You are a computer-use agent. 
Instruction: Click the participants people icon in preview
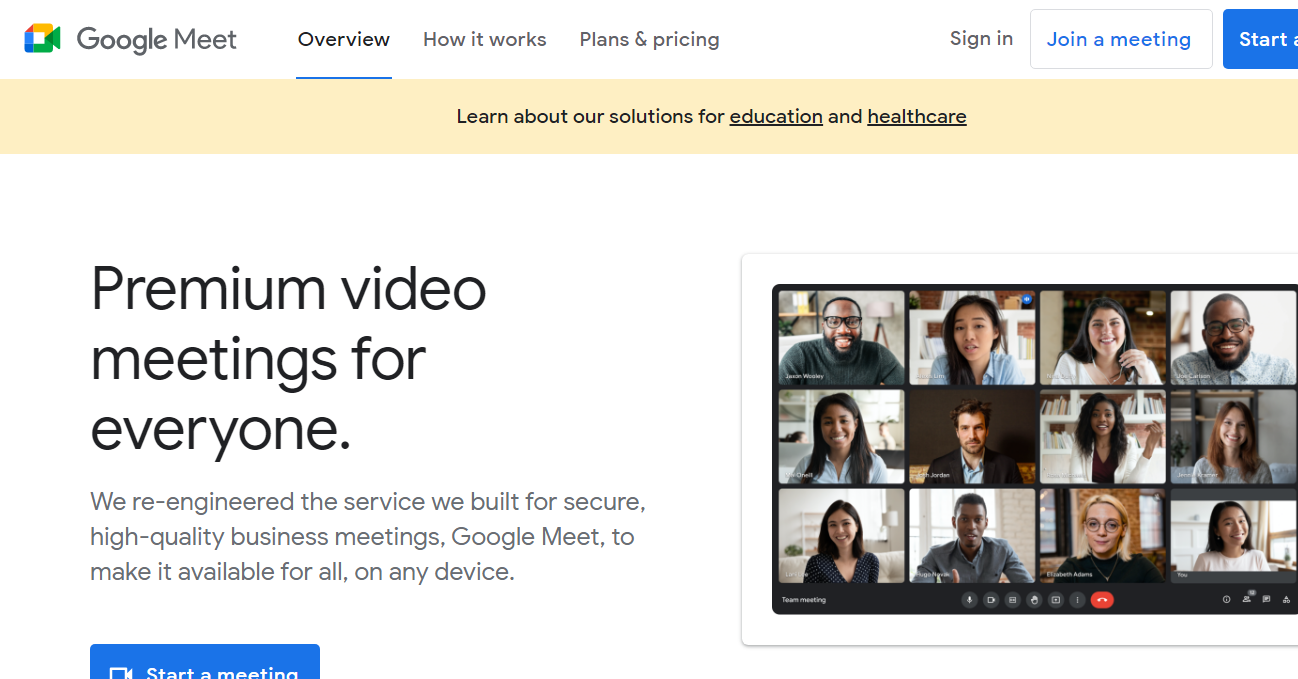point(1247,599)
